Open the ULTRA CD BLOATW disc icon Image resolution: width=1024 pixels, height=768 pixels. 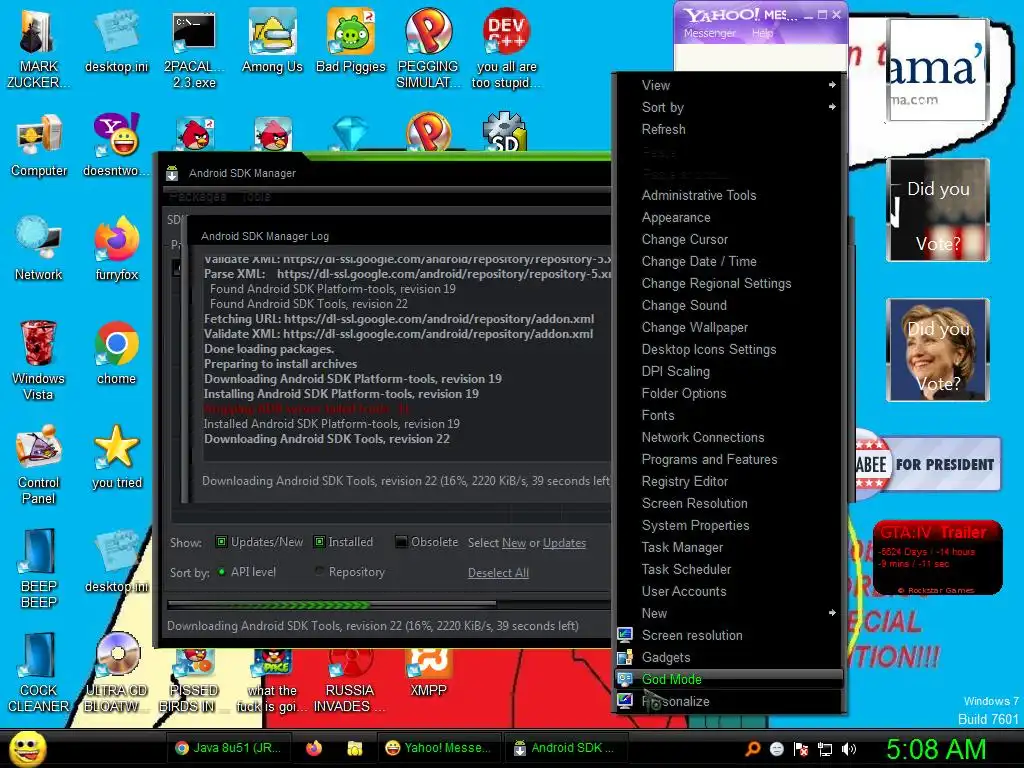tap(116, 673)
